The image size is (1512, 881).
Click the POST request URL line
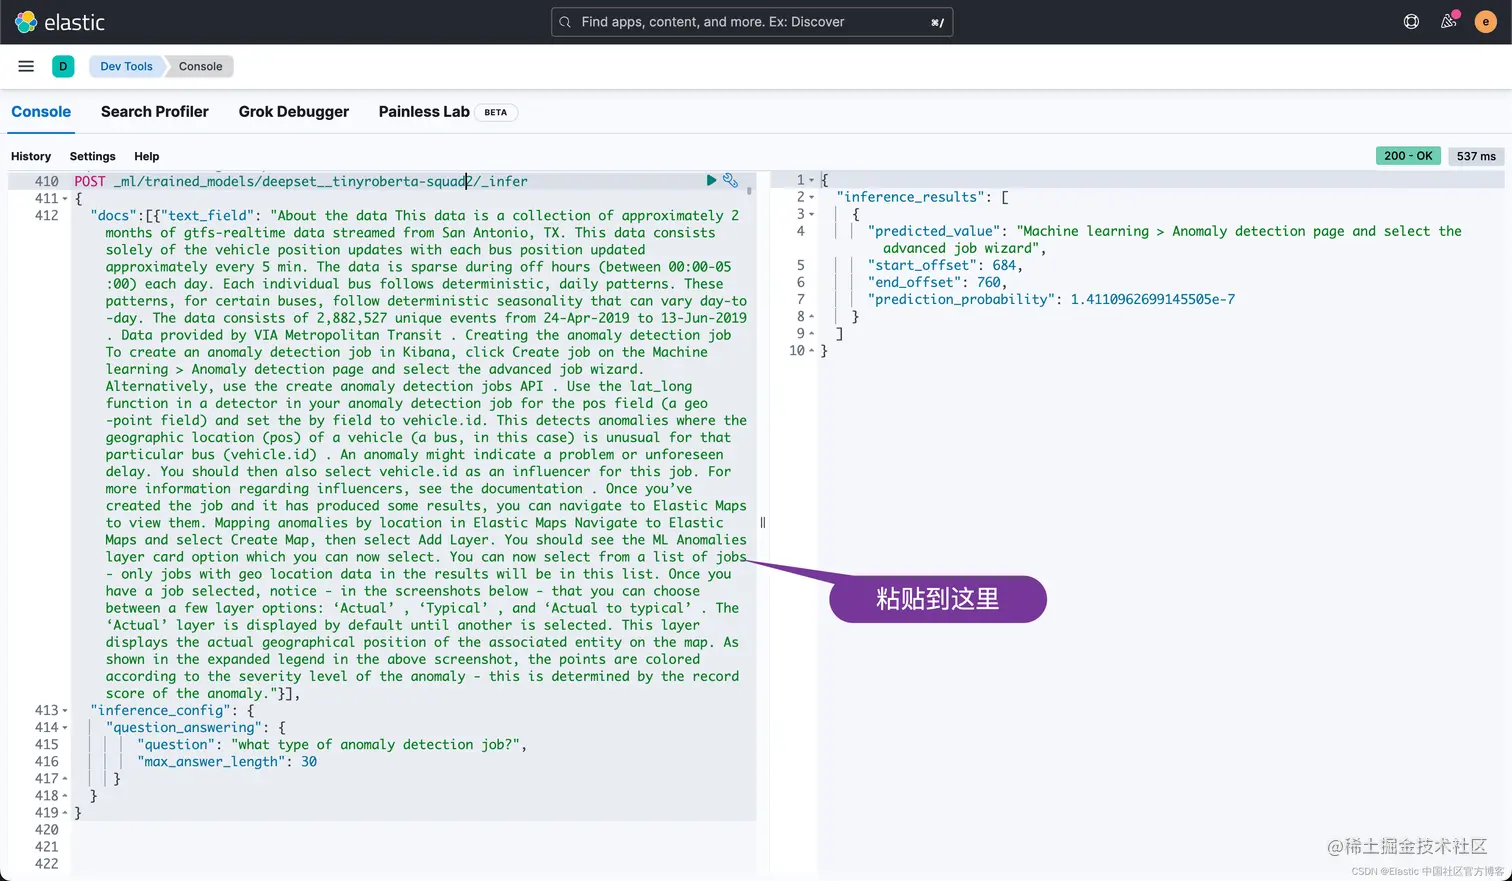(301, 181)
